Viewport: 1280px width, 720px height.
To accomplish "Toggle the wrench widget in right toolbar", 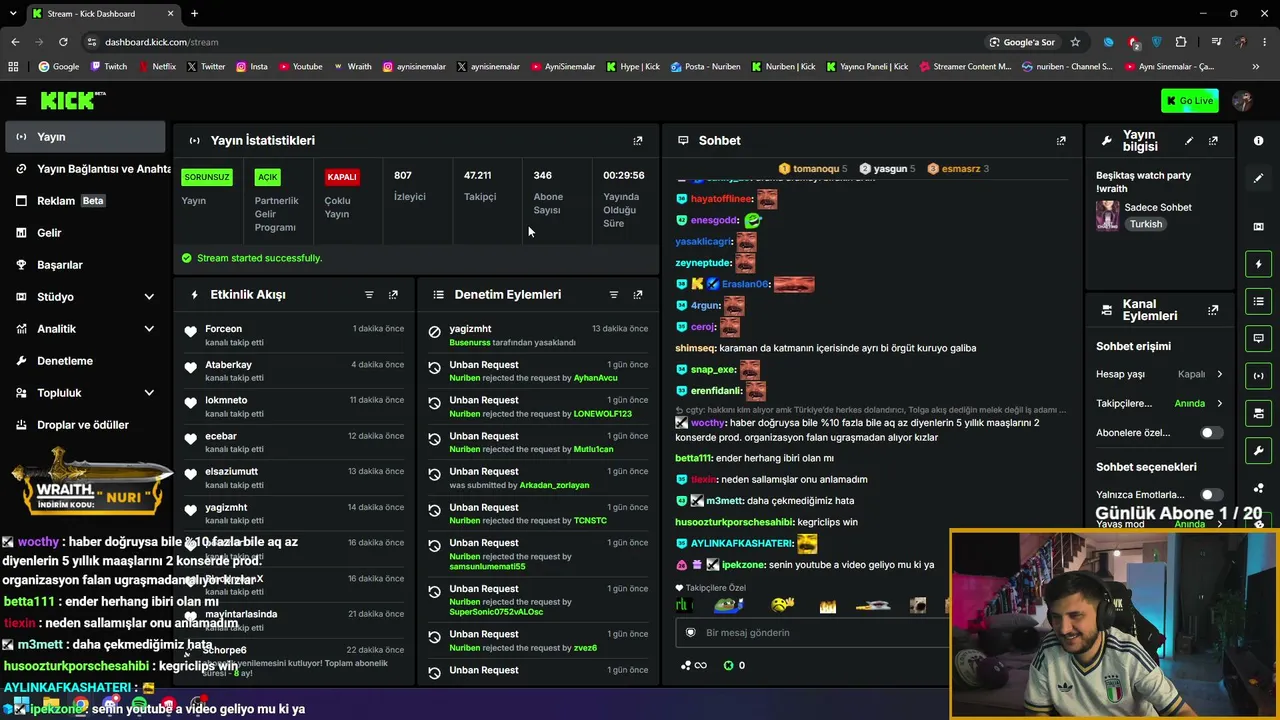I will [x=1258, y=451].
